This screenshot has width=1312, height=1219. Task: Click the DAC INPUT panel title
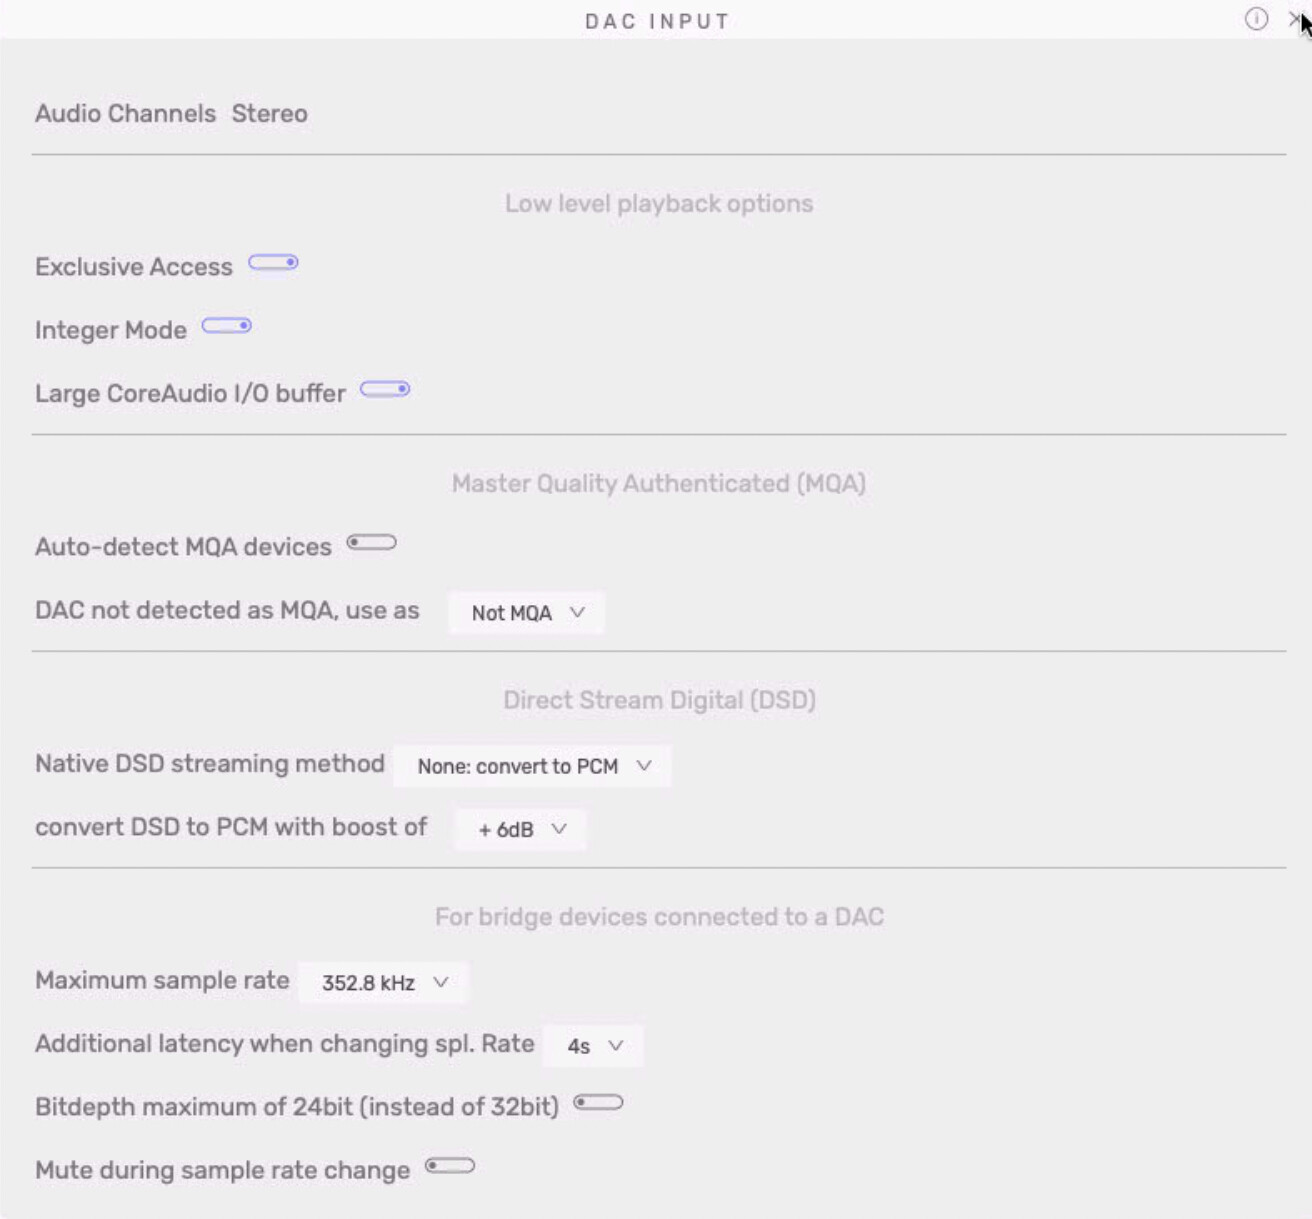click(657, 21)
